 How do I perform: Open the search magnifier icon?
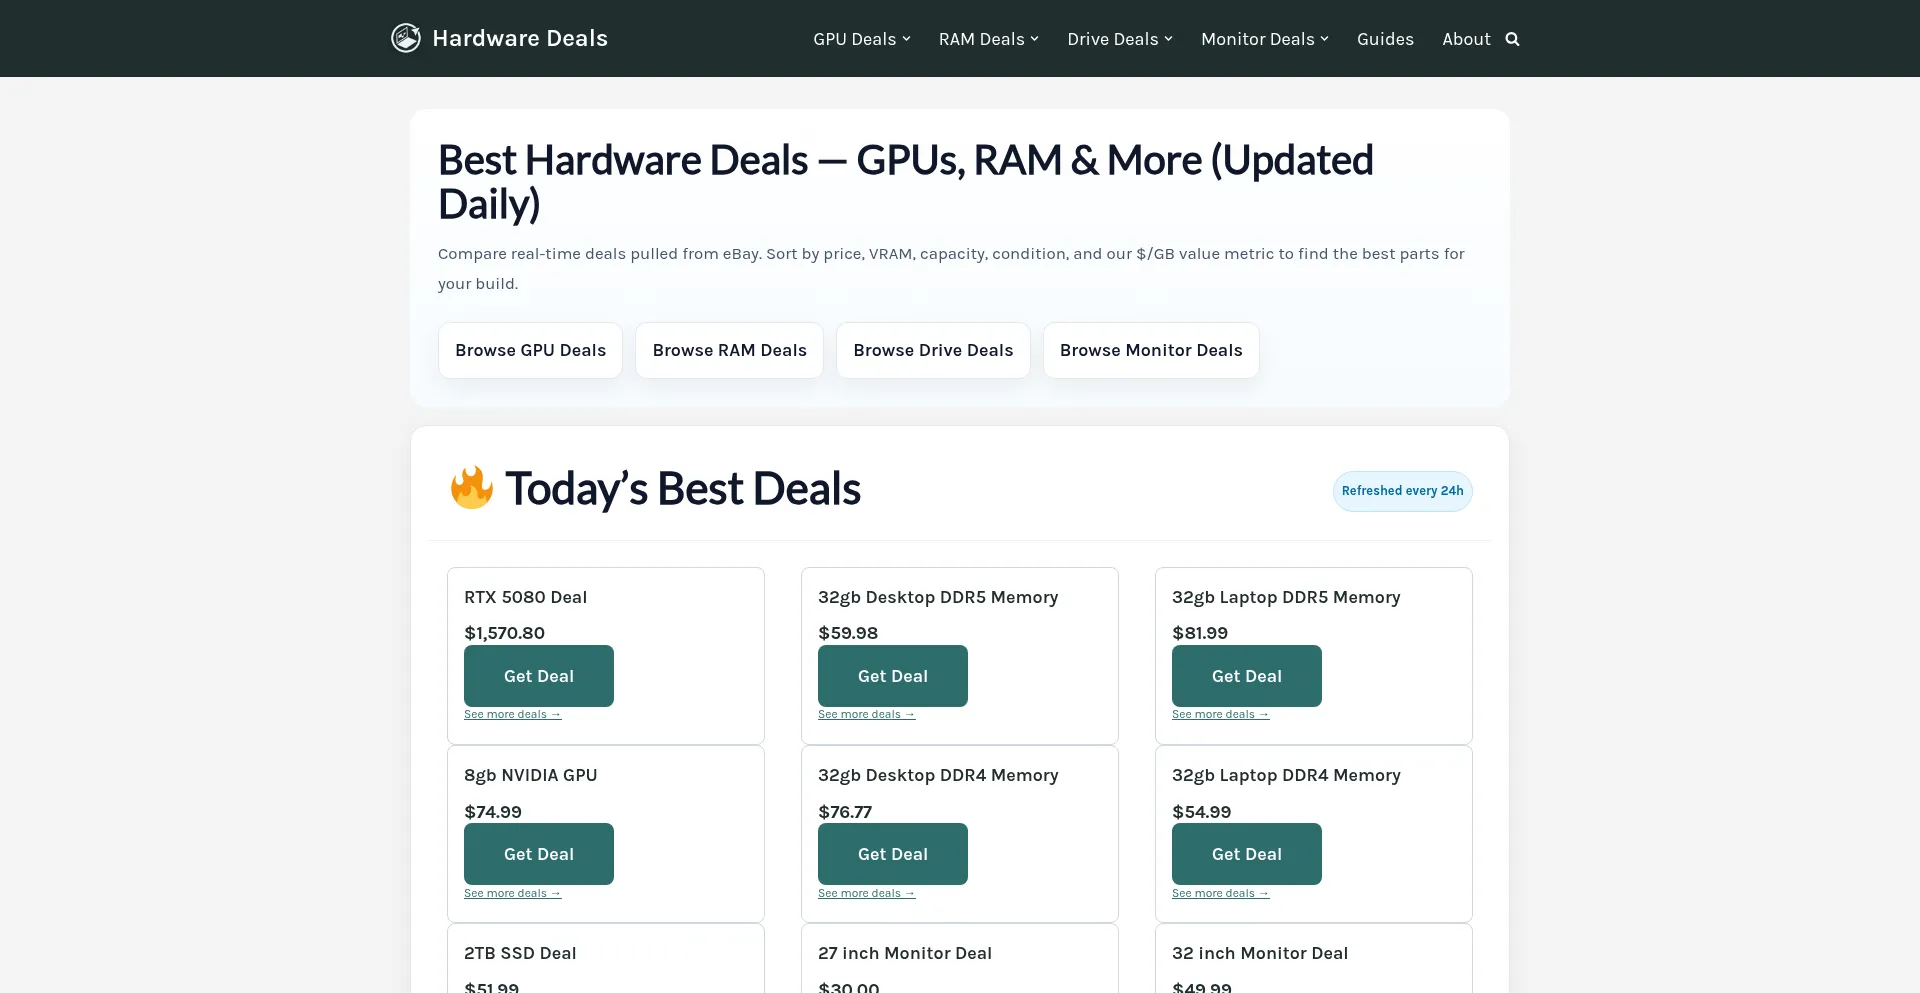1512,39
